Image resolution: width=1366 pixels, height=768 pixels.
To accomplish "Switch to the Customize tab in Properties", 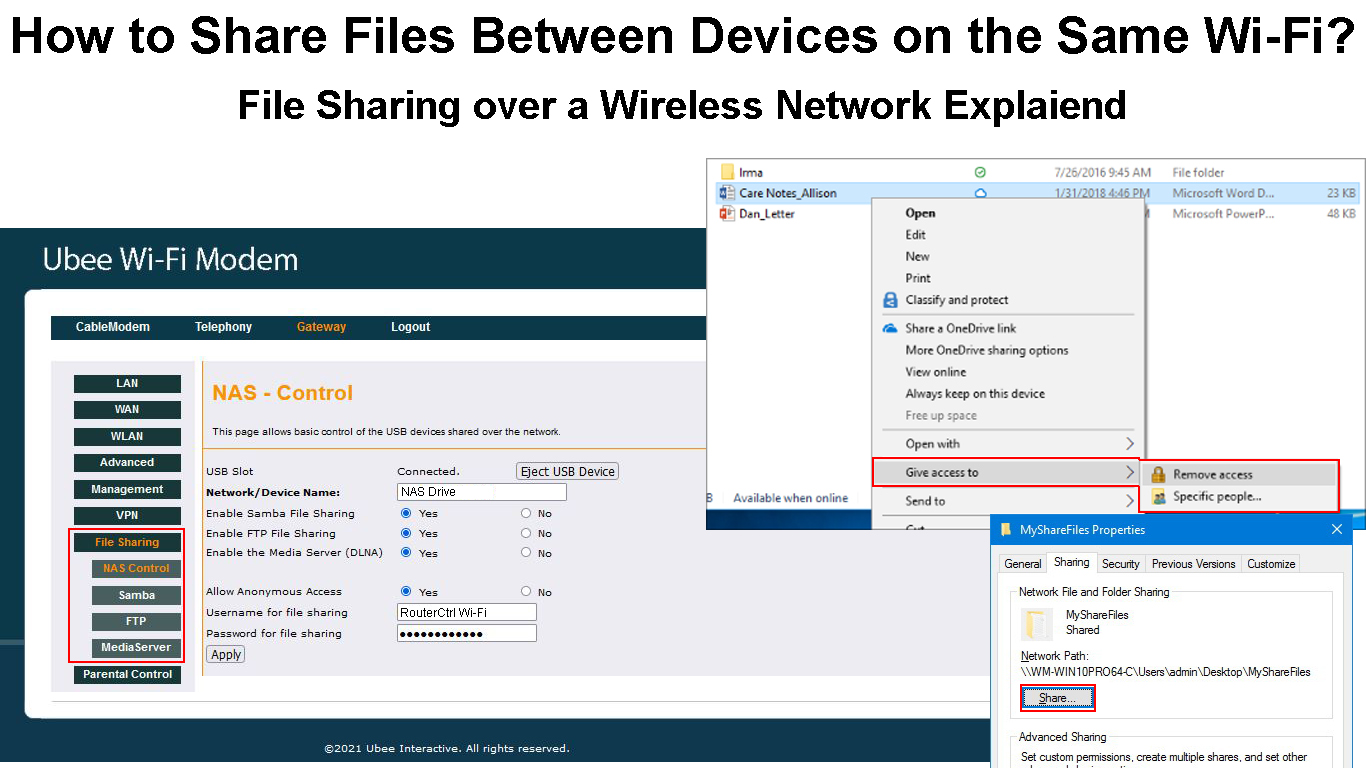I will tap(1271, 564).
